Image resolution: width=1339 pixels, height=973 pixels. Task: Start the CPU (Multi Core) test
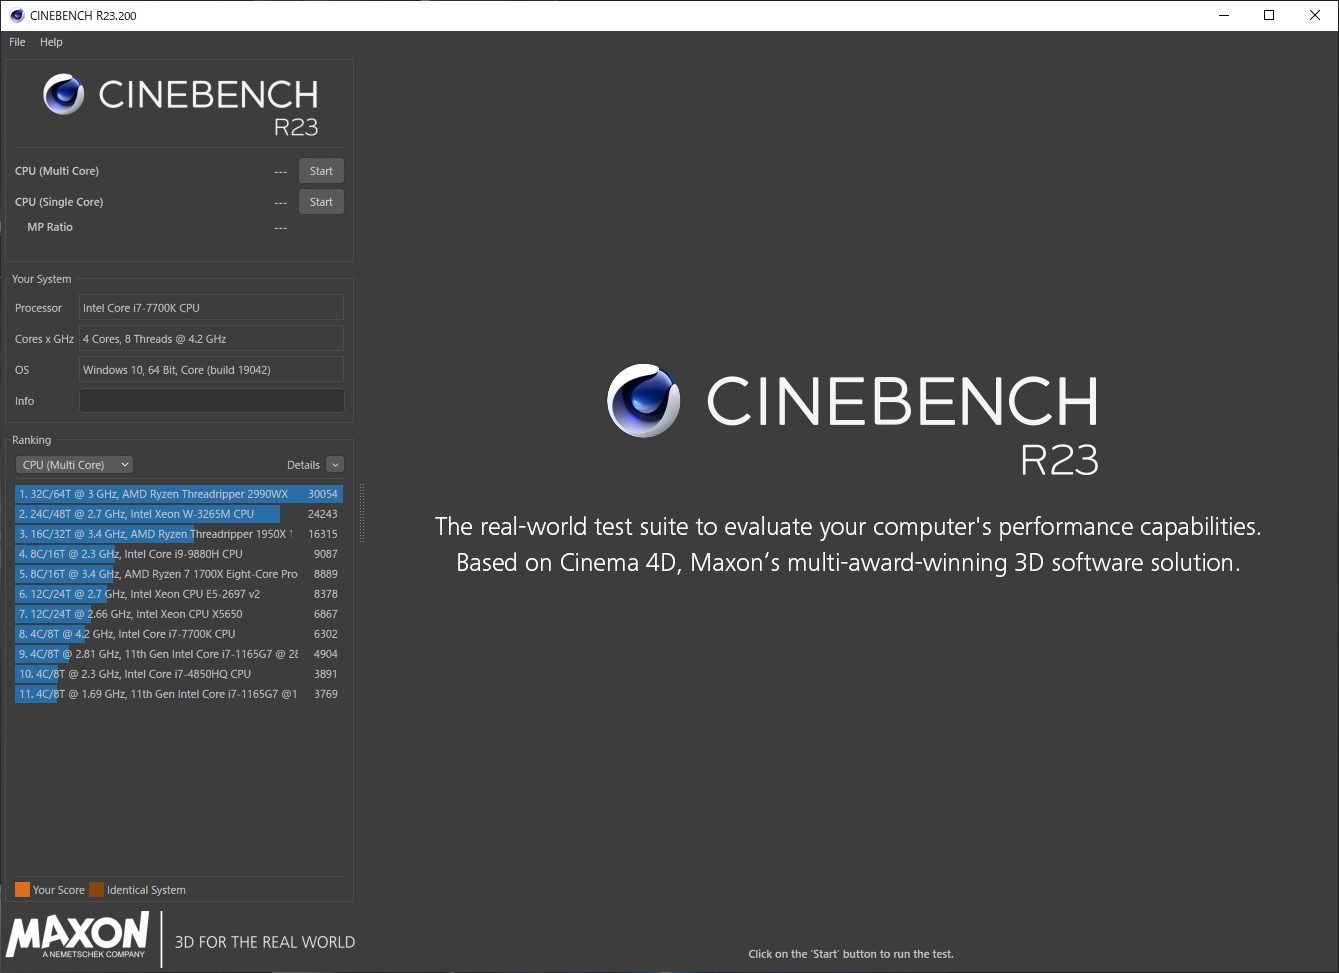(321, 171)
